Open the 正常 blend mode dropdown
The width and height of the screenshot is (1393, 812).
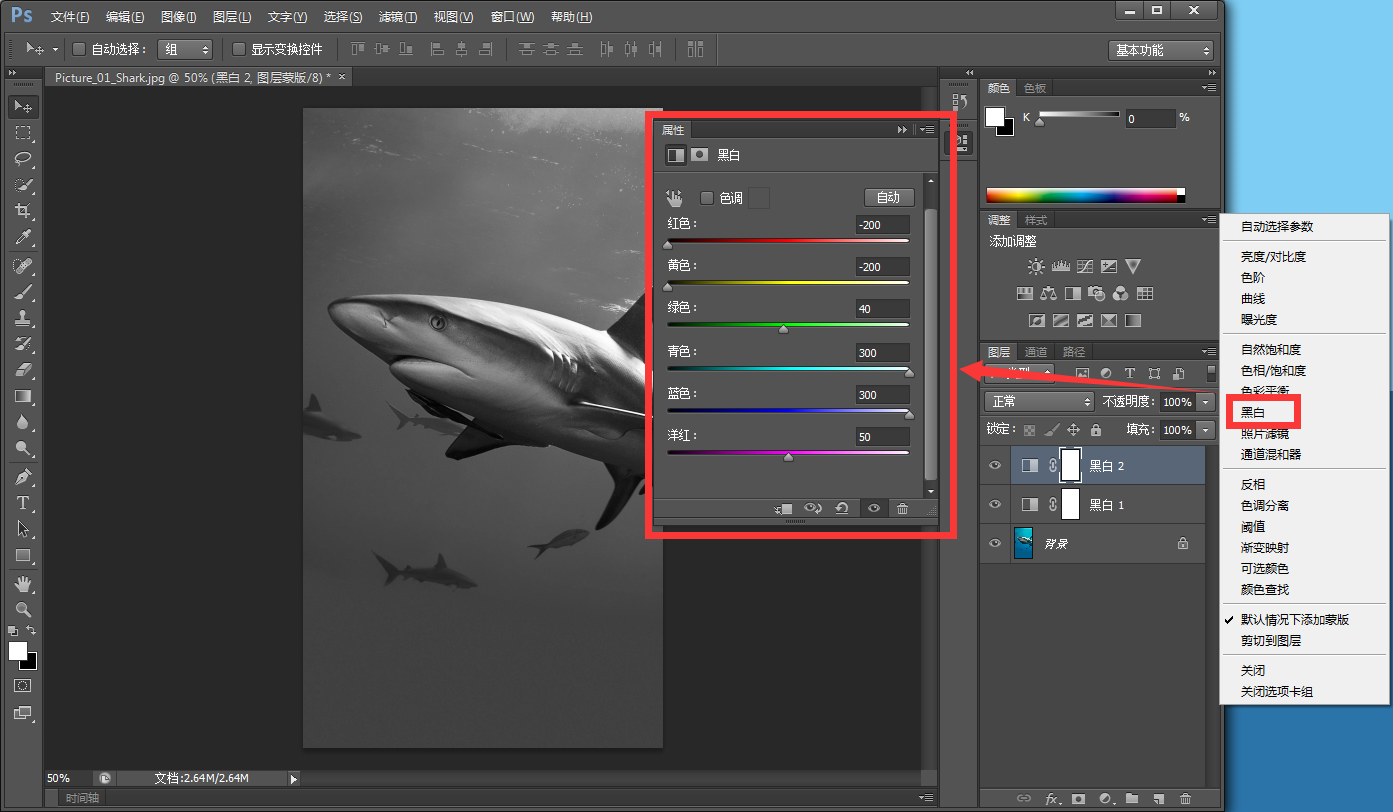click(1039, 401)
